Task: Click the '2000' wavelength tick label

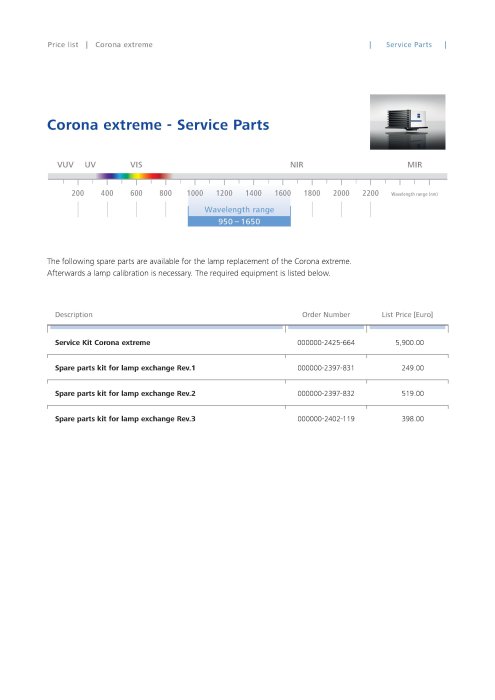Action: point(341,193)
